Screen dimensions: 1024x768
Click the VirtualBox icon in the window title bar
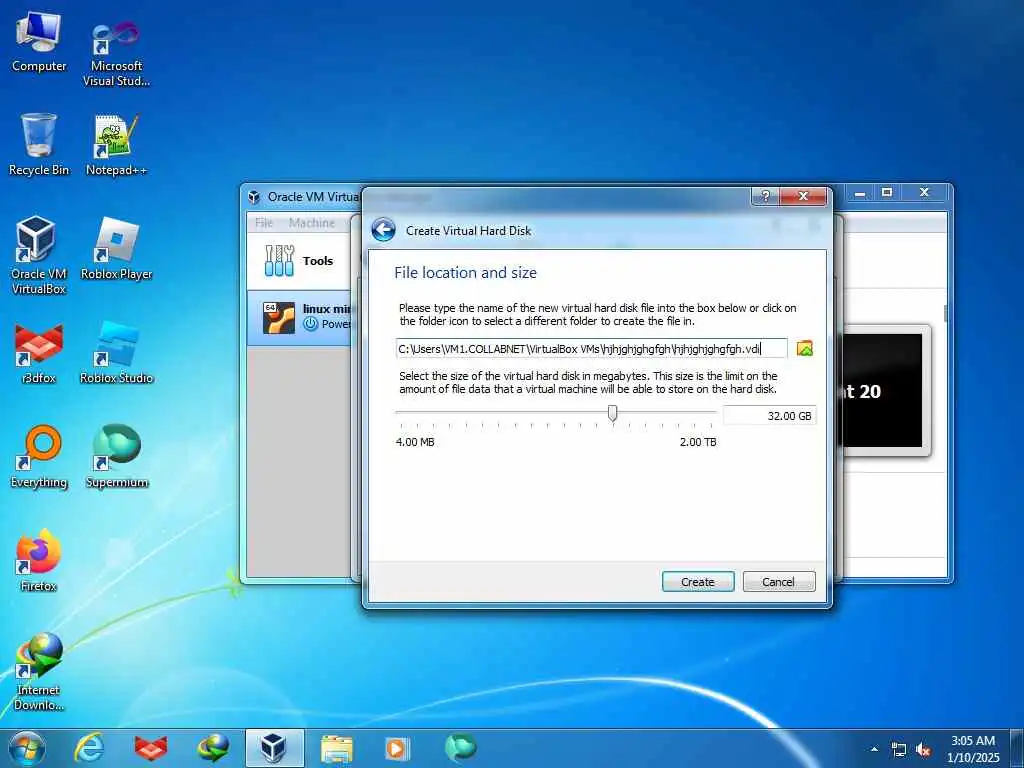[x=255, y=197]
